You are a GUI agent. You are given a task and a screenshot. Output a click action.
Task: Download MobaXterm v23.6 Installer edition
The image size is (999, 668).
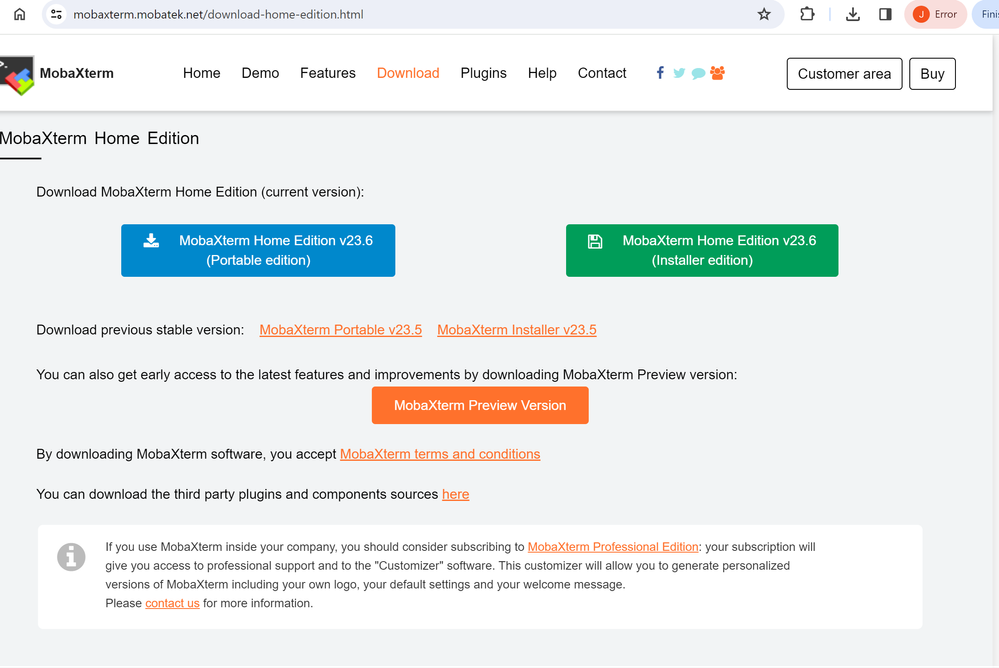tap(702, 250)
